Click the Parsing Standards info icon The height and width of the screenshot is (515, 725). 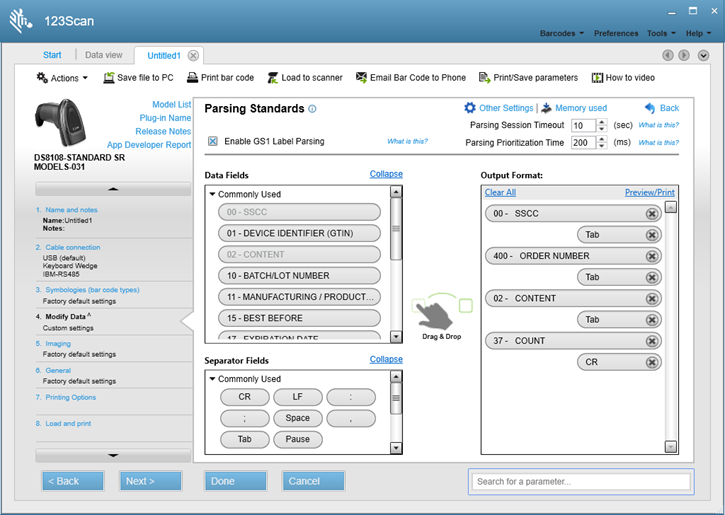coord(313,109)
